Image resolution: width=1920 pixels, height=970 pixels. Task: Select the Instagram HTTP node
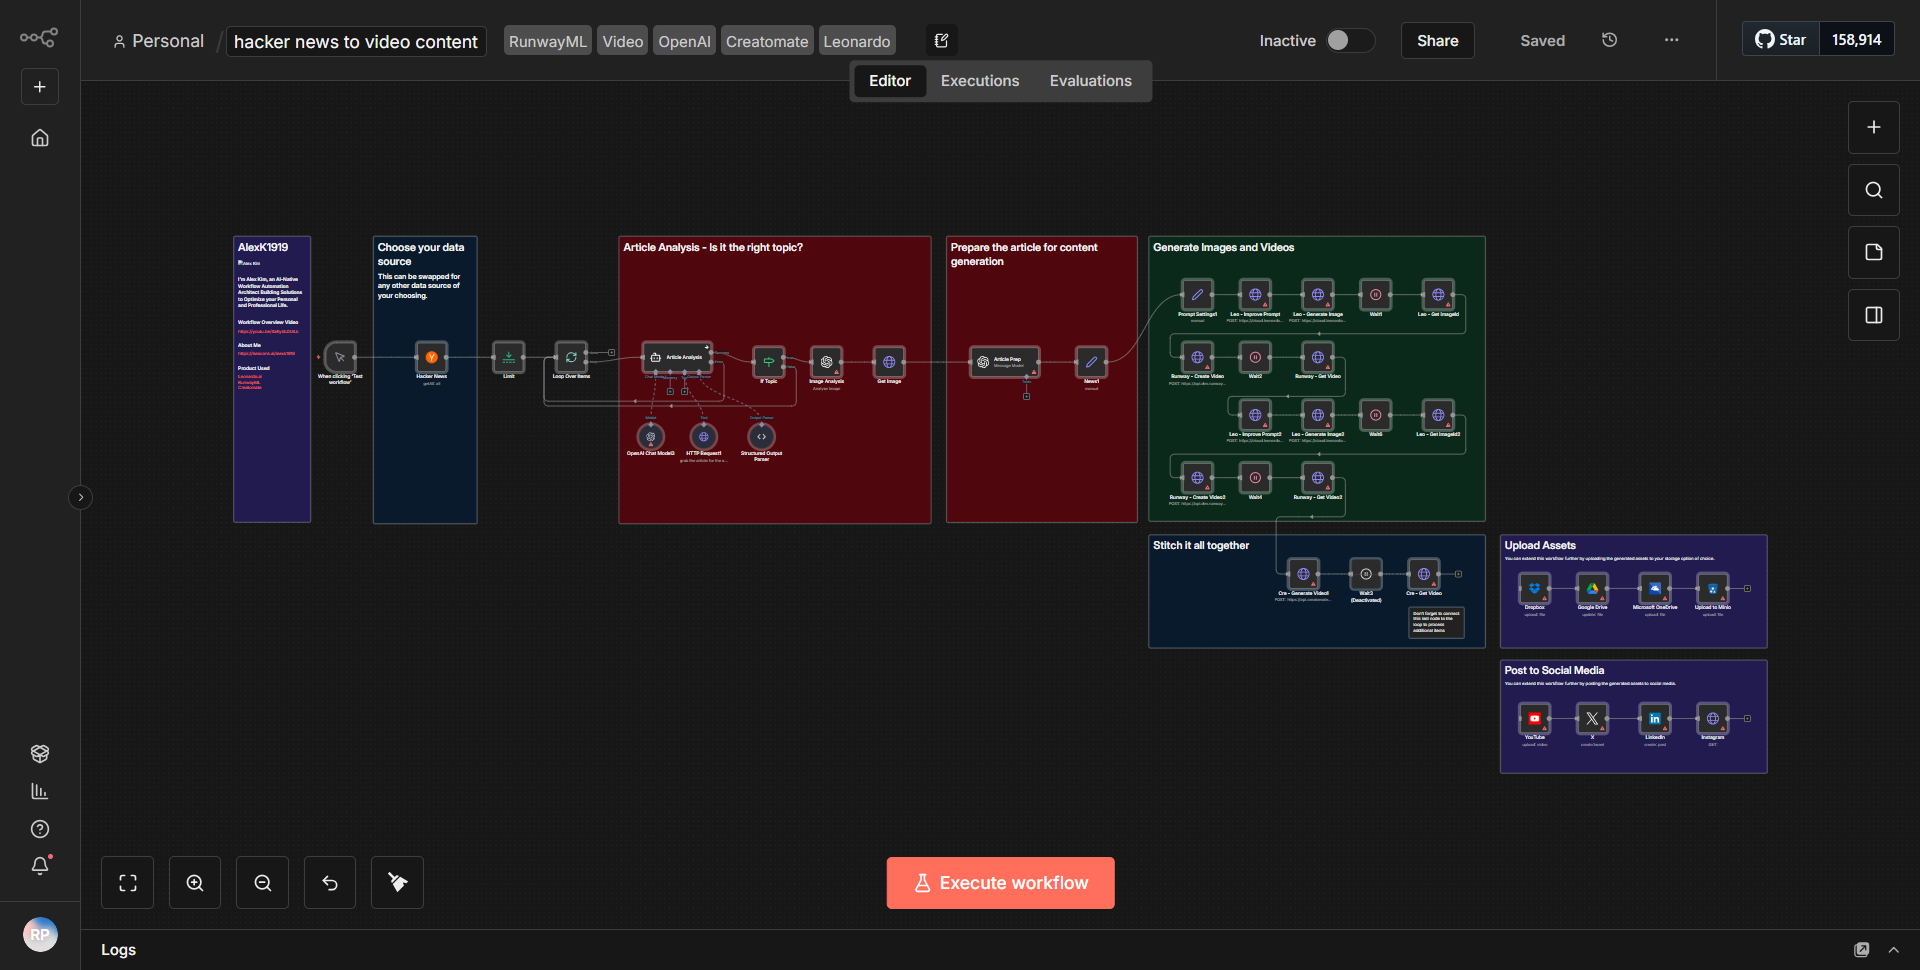pyautogui.click(x=1713, y=718)
